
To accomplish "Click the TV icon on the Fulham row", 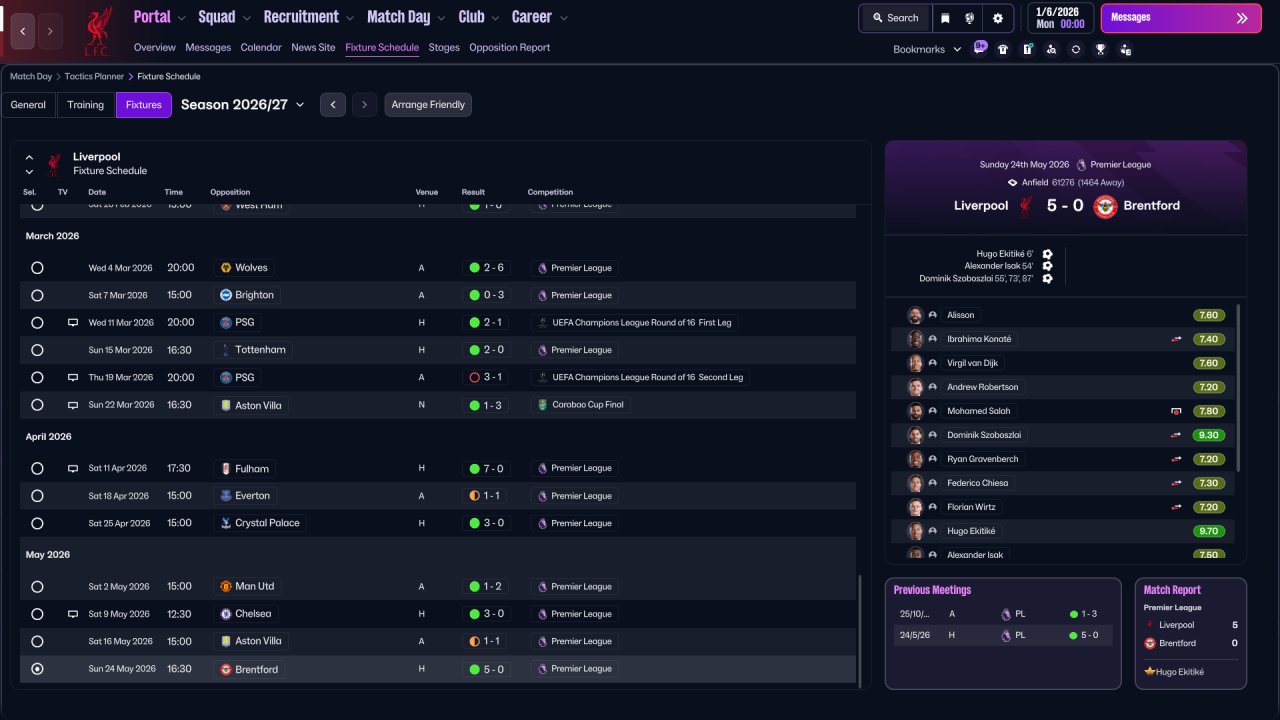I will [x=72, y=468].
